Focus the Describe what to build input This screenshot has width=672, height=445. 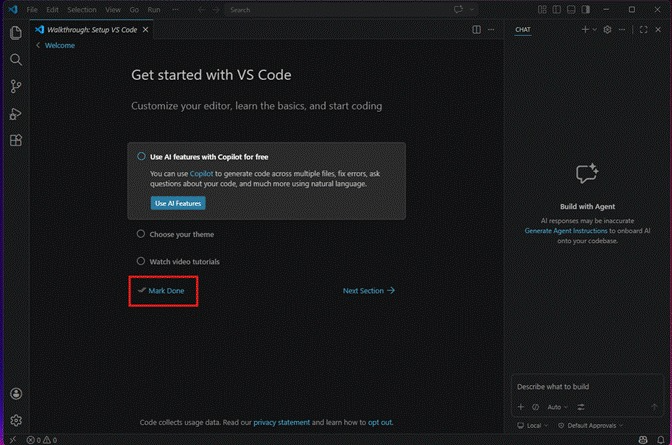(x=587, y=387)
